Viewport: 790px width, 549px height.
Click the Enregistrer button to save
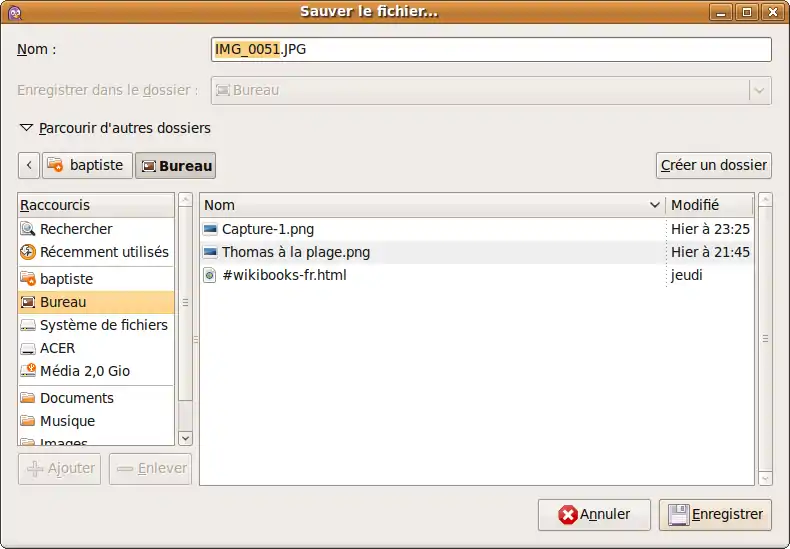[x=715, y=514]
